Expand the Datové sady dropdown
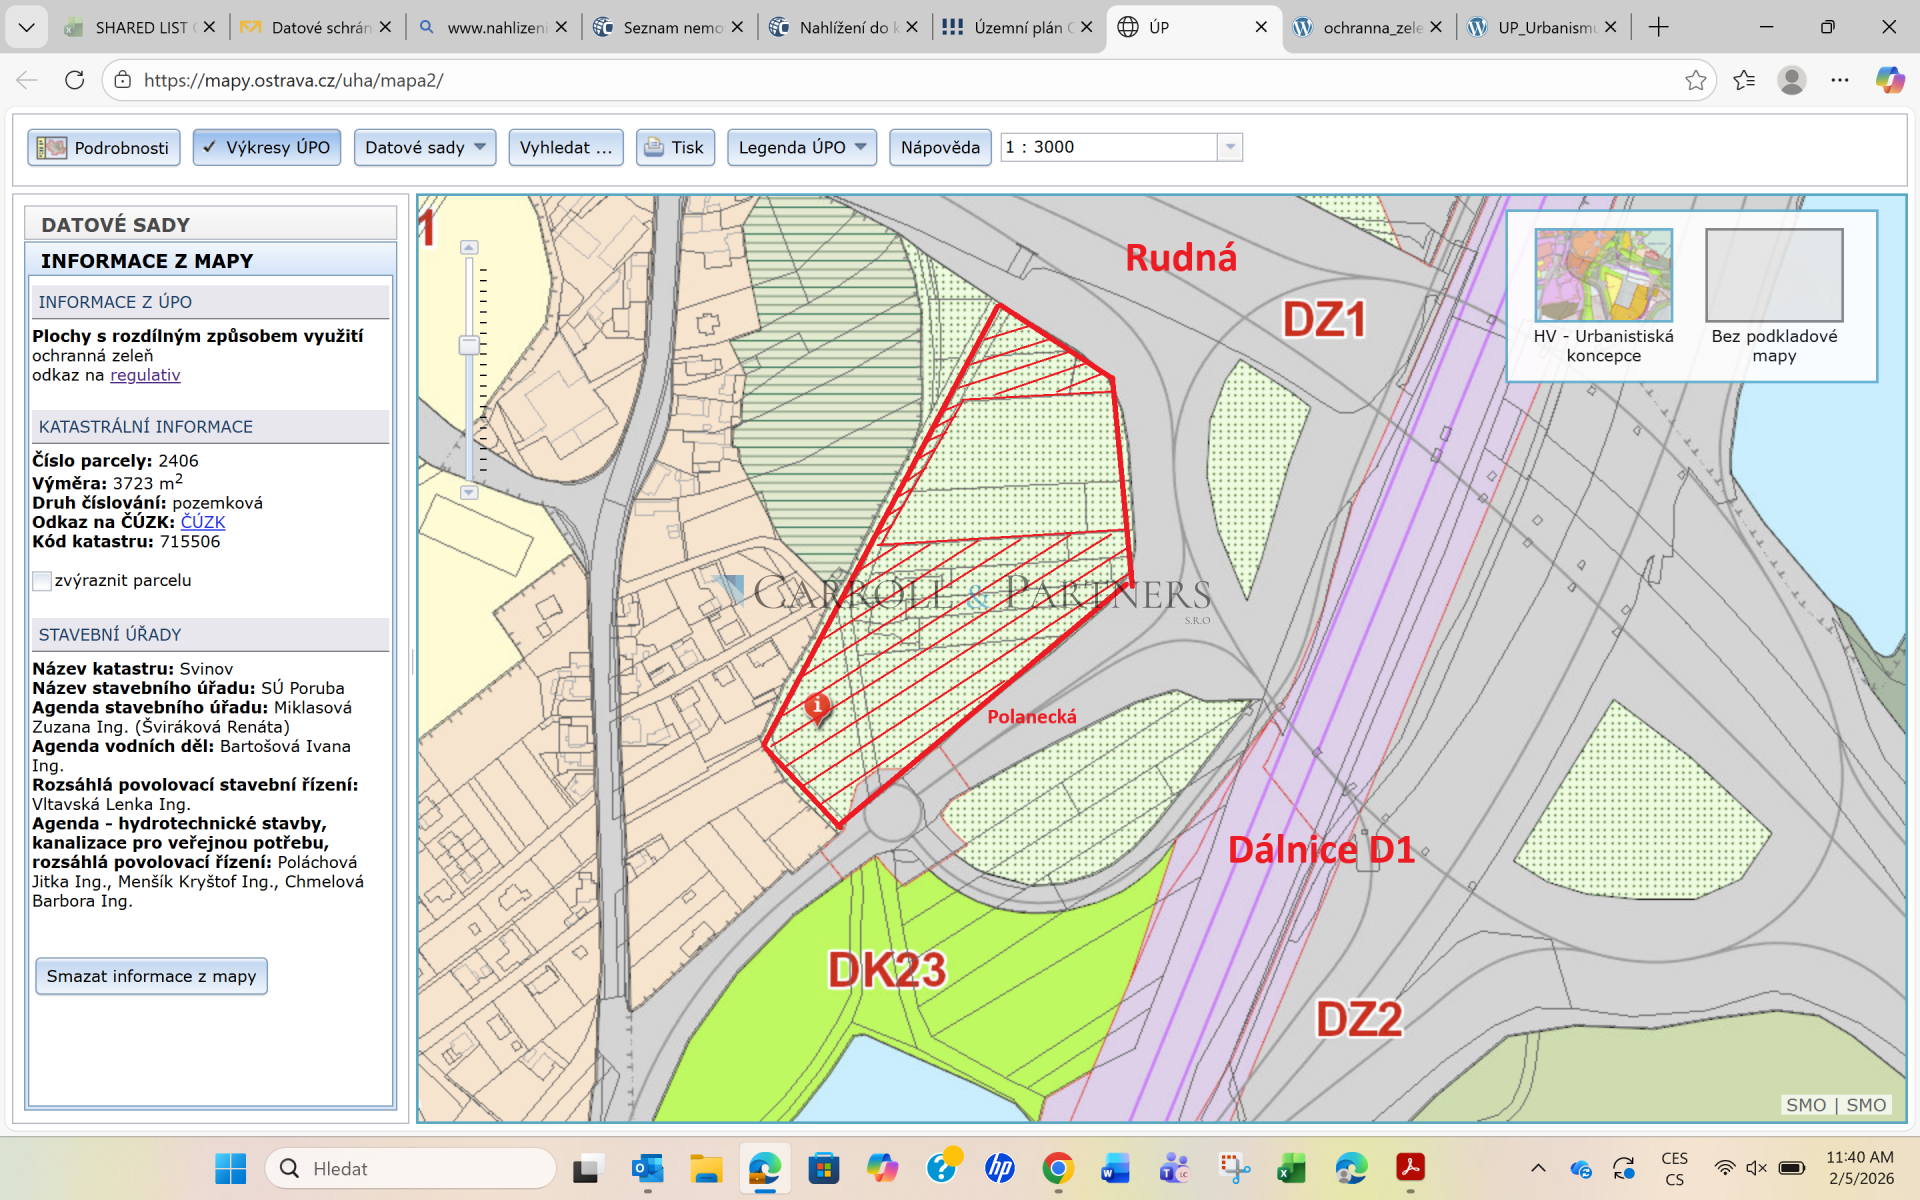 point(425,148)
